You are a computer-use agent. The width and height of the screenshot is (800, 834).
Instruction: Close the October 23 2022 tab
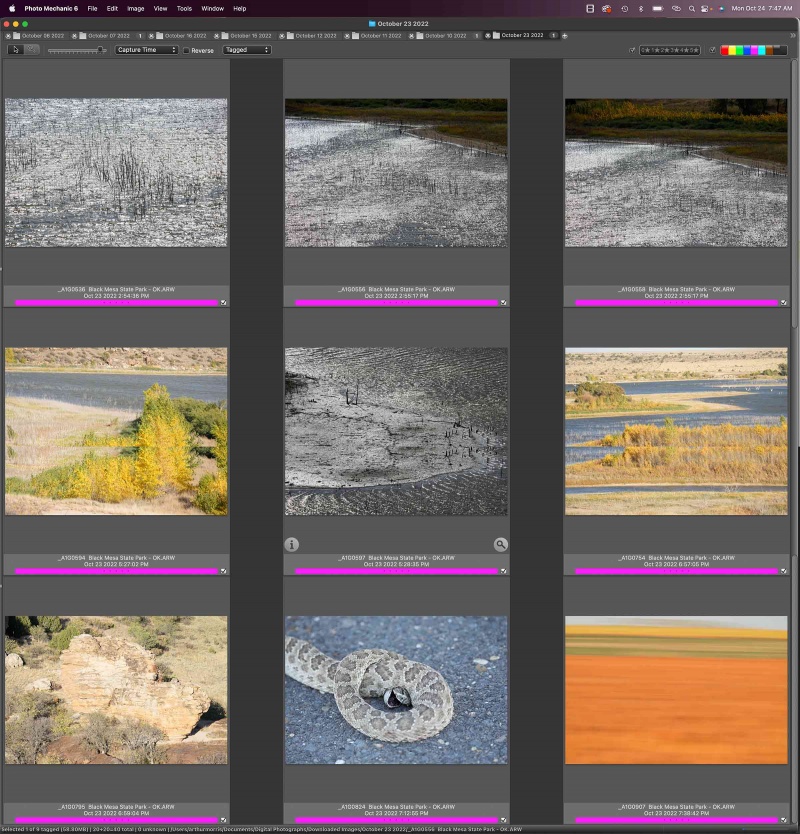coord(487,36)
